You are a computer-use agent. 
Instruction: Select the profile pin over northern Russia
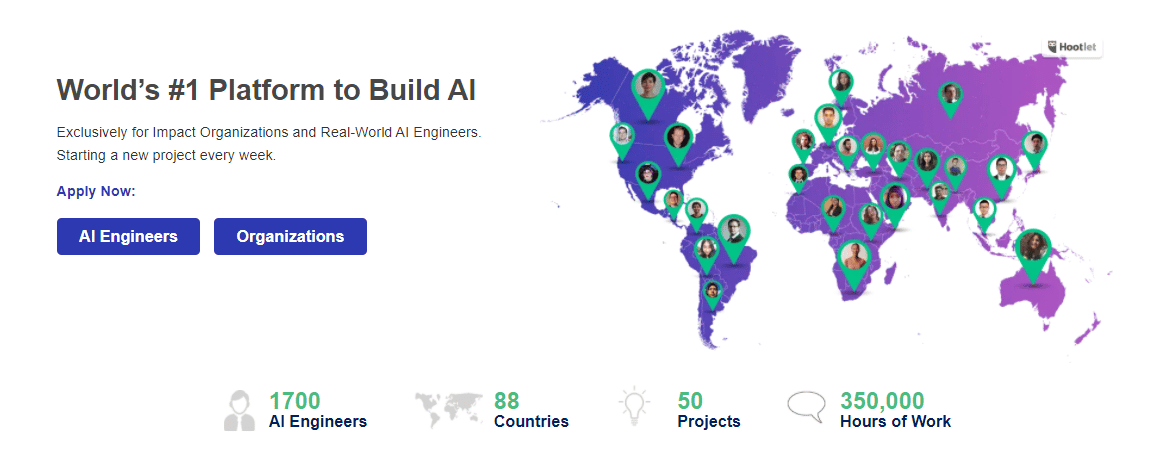click(950, 95)
